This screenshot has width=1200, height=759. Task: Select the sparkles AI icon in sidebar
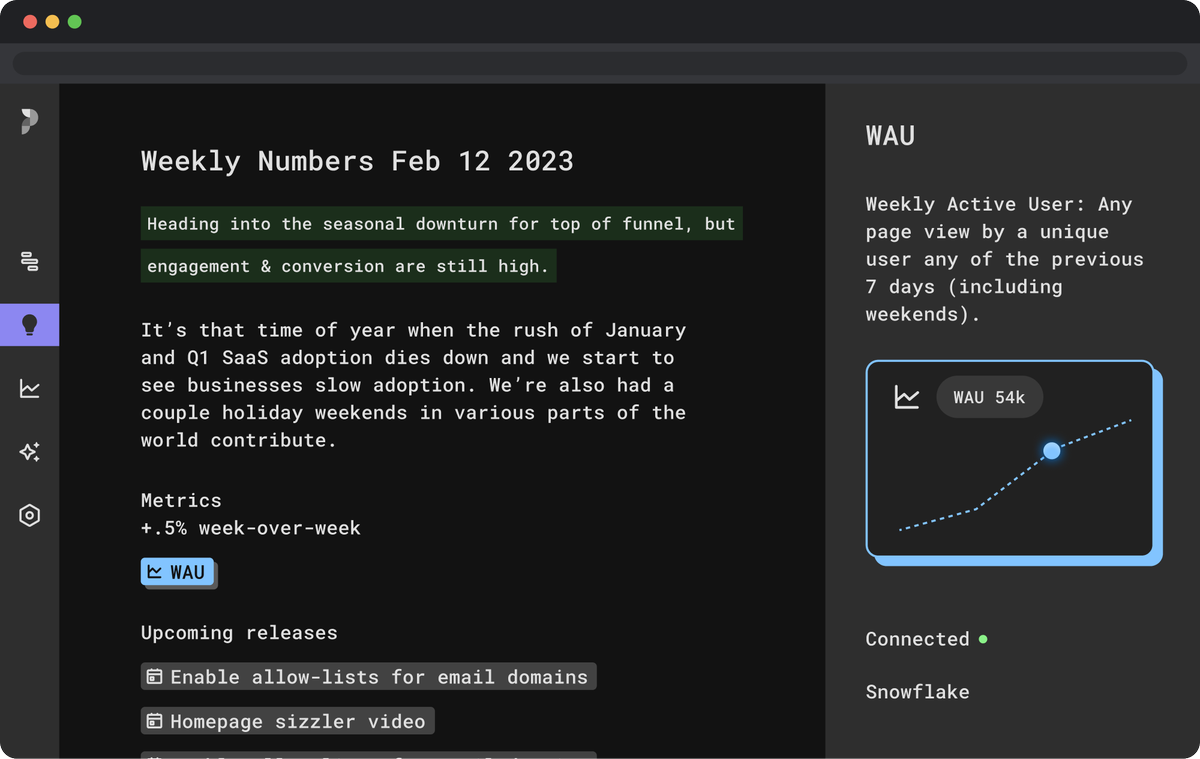[29, 452]
